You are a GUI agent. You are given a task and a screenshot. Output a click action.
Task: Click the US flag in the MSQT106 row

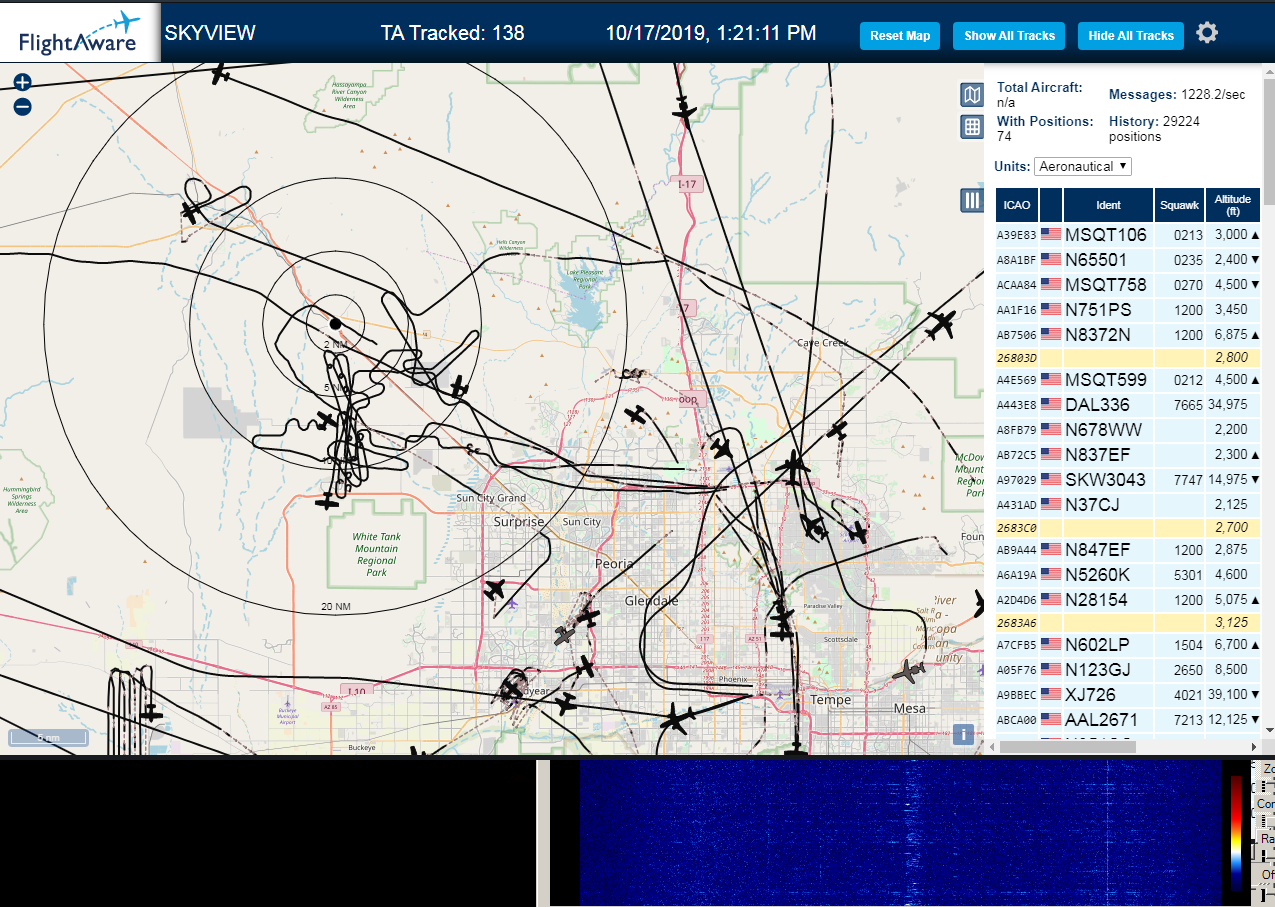1051,235
